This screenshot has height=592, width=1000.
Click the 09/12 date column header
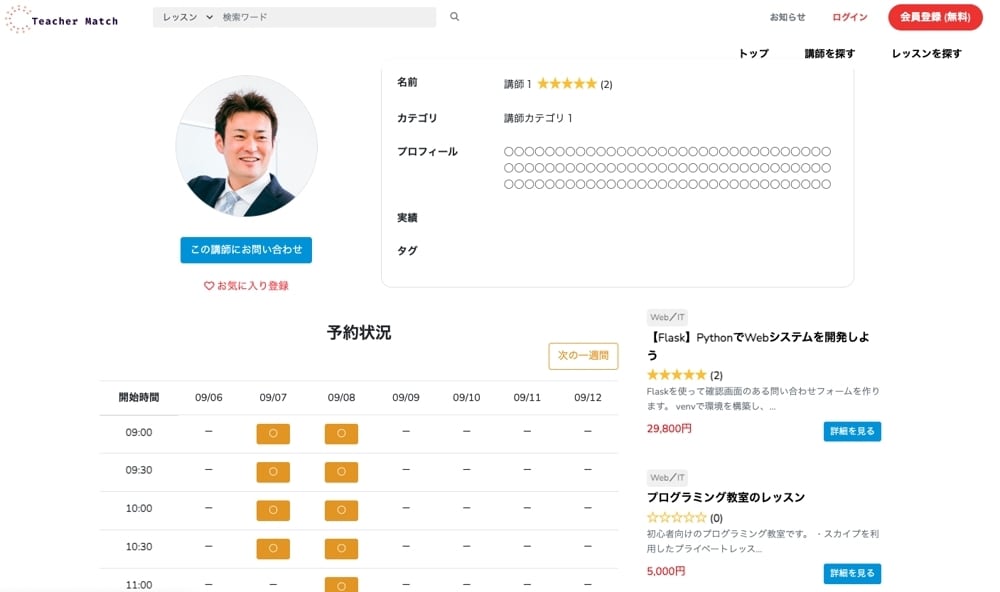point(587,397)
